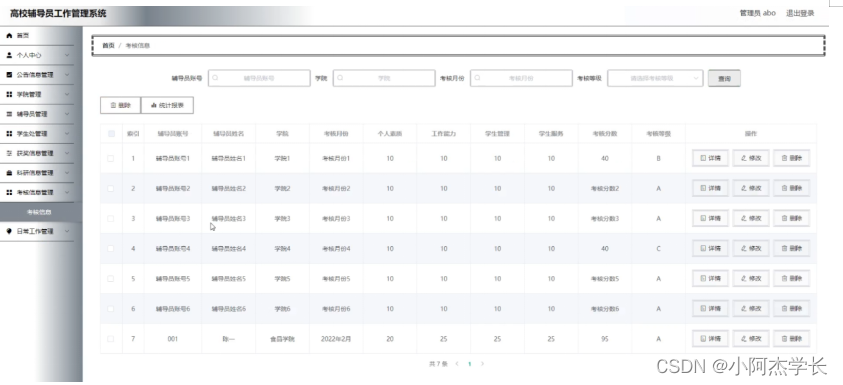Toggle the select-all checkbox in table header

click(111, 133)
